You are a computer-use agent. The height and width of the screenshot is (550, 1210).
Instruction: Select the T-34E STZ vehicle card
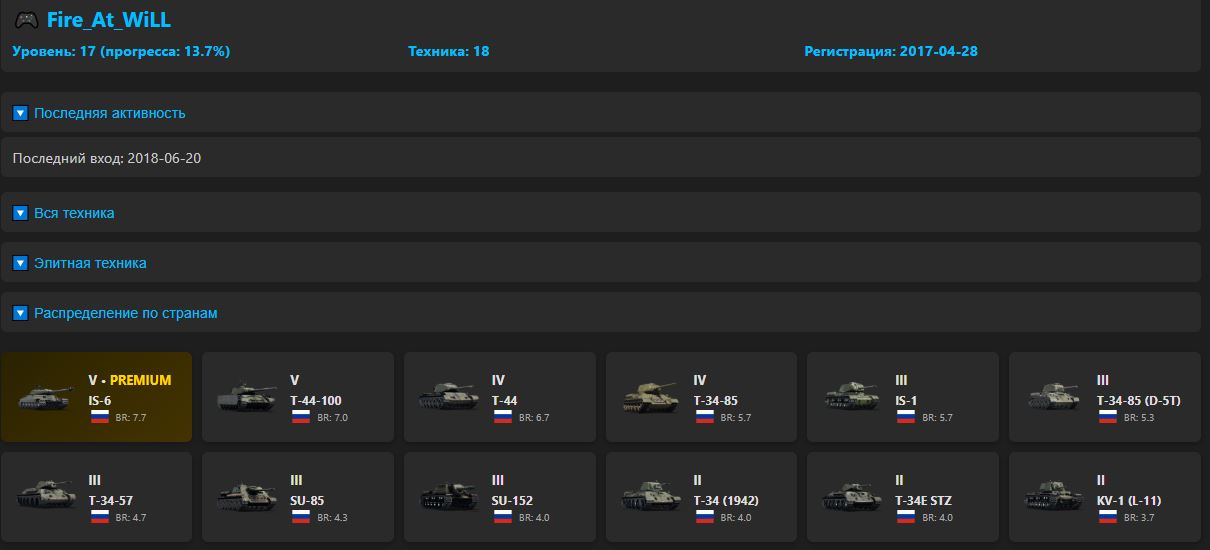[x=903, y=497]
